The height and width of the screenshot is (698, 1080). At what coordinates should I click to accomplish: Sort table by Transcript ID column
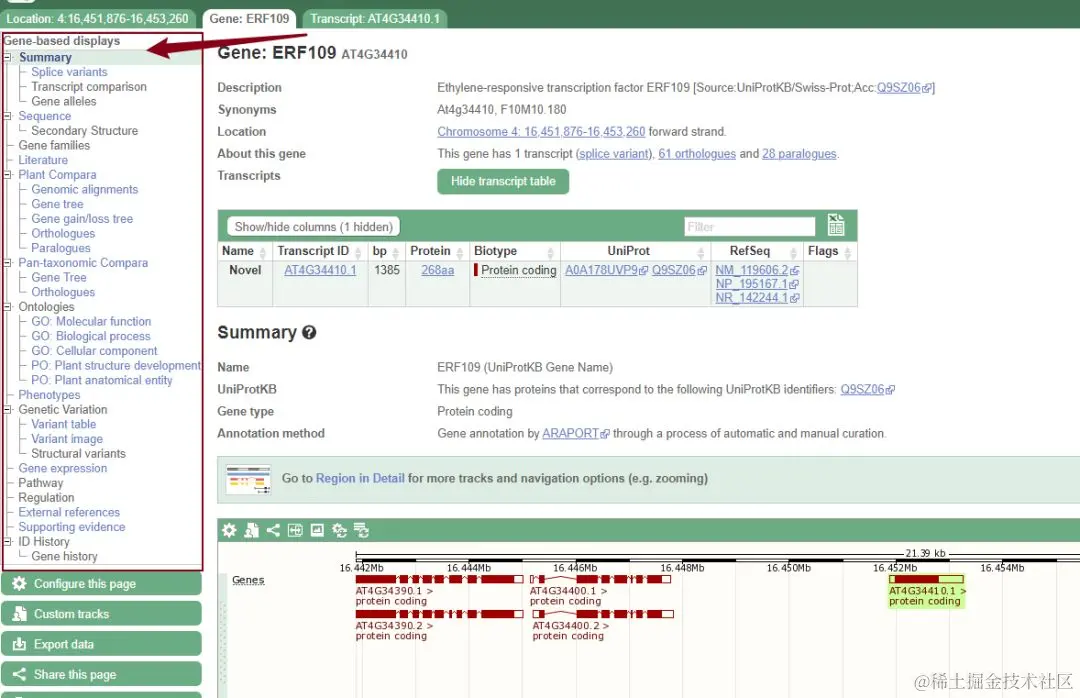coord(358,252)
